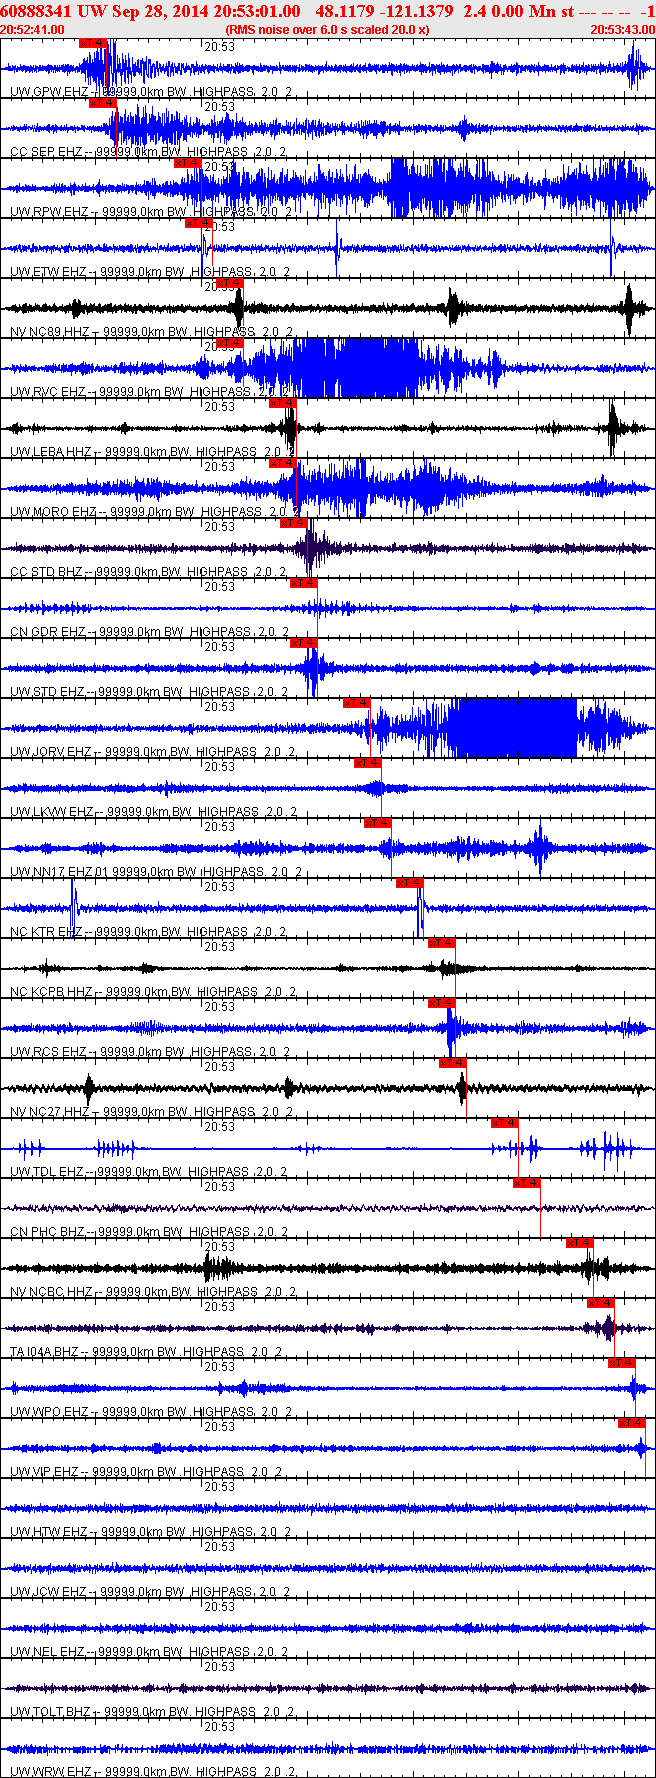Select the red pick marker on NCBC trace
The height and width of the screenshot is (1778, 656).
(x=579, y=1243)
